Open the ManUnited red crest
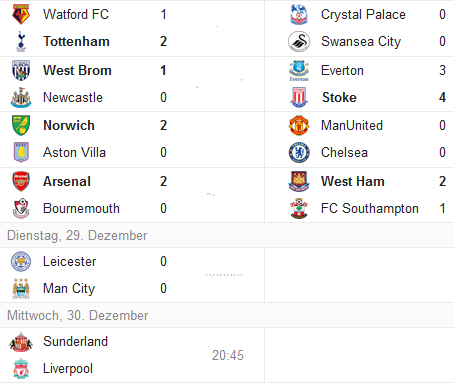The image size is (454, 385). coord(299,125)
